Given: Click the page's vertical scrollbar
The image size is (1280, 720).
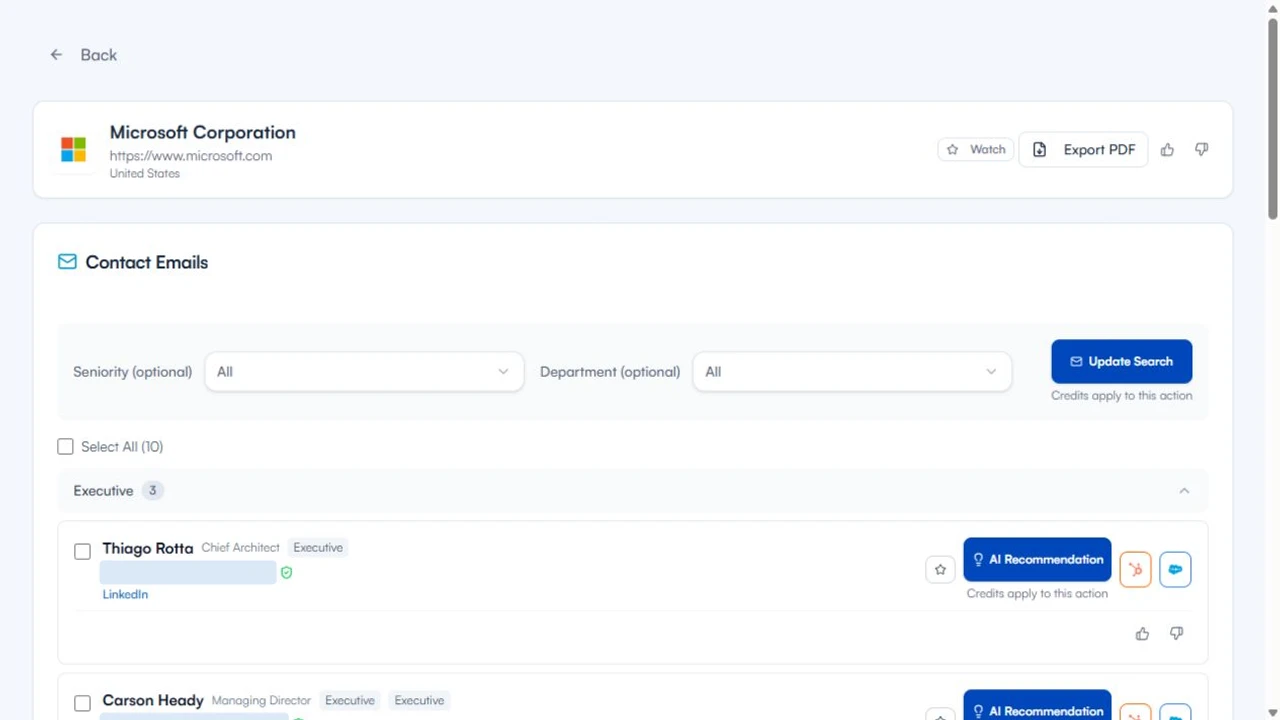Looking at the screenshot, I should coord(1272,117).
